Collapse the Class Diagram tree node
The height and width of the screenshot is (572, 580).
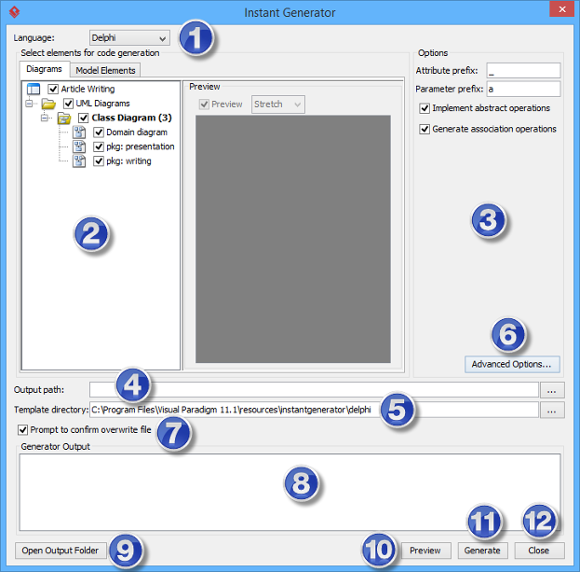pos(44,118)
